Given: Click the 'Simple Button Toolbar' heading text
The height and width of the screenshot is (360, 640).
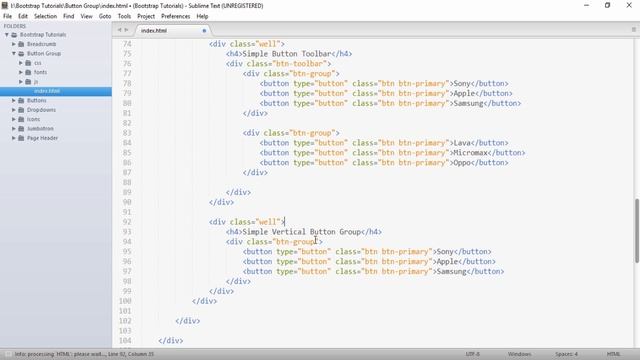Looking at the screenshot, I should point(287,54).
